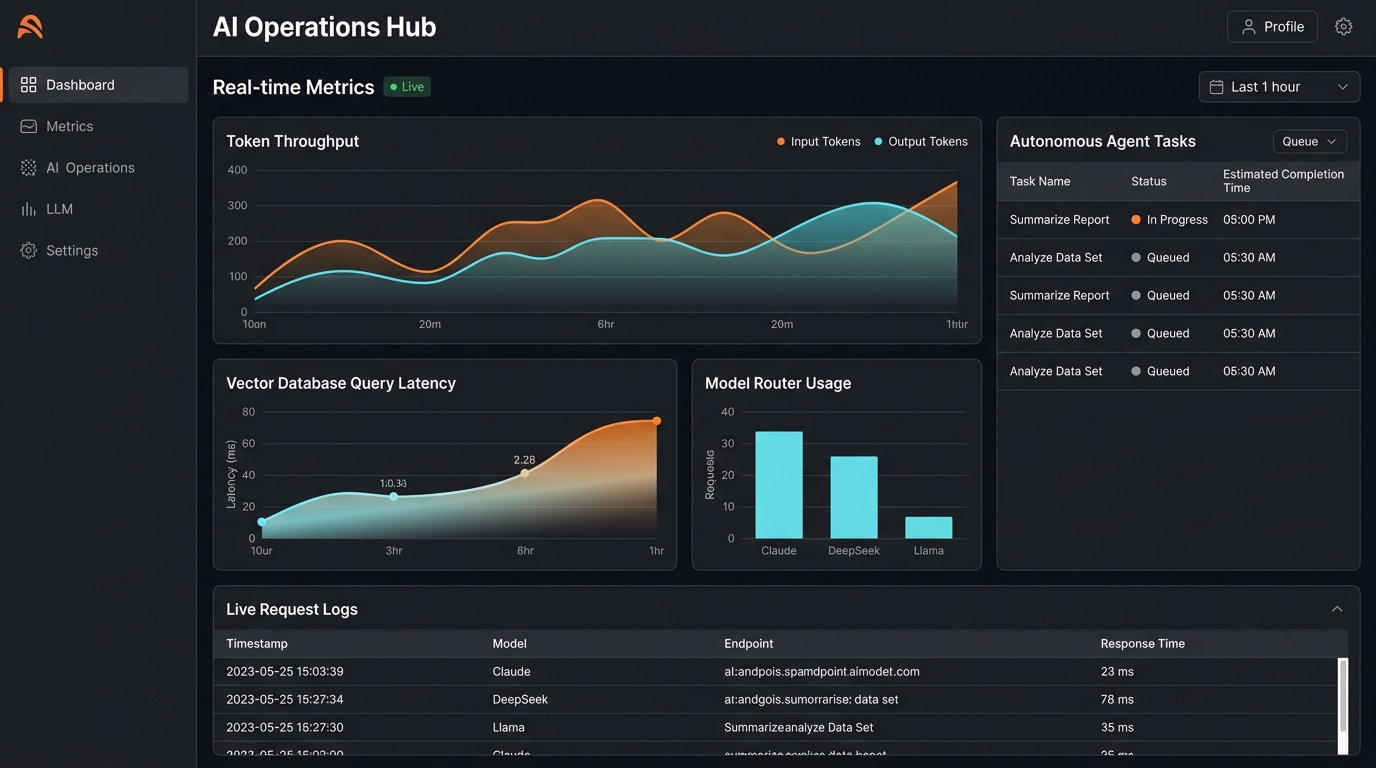The height and width of the screenshot is (768, 1376).
Task: Click the AI Operations sidebar icon
Action: pyautogui.click(x=28, y=168)
